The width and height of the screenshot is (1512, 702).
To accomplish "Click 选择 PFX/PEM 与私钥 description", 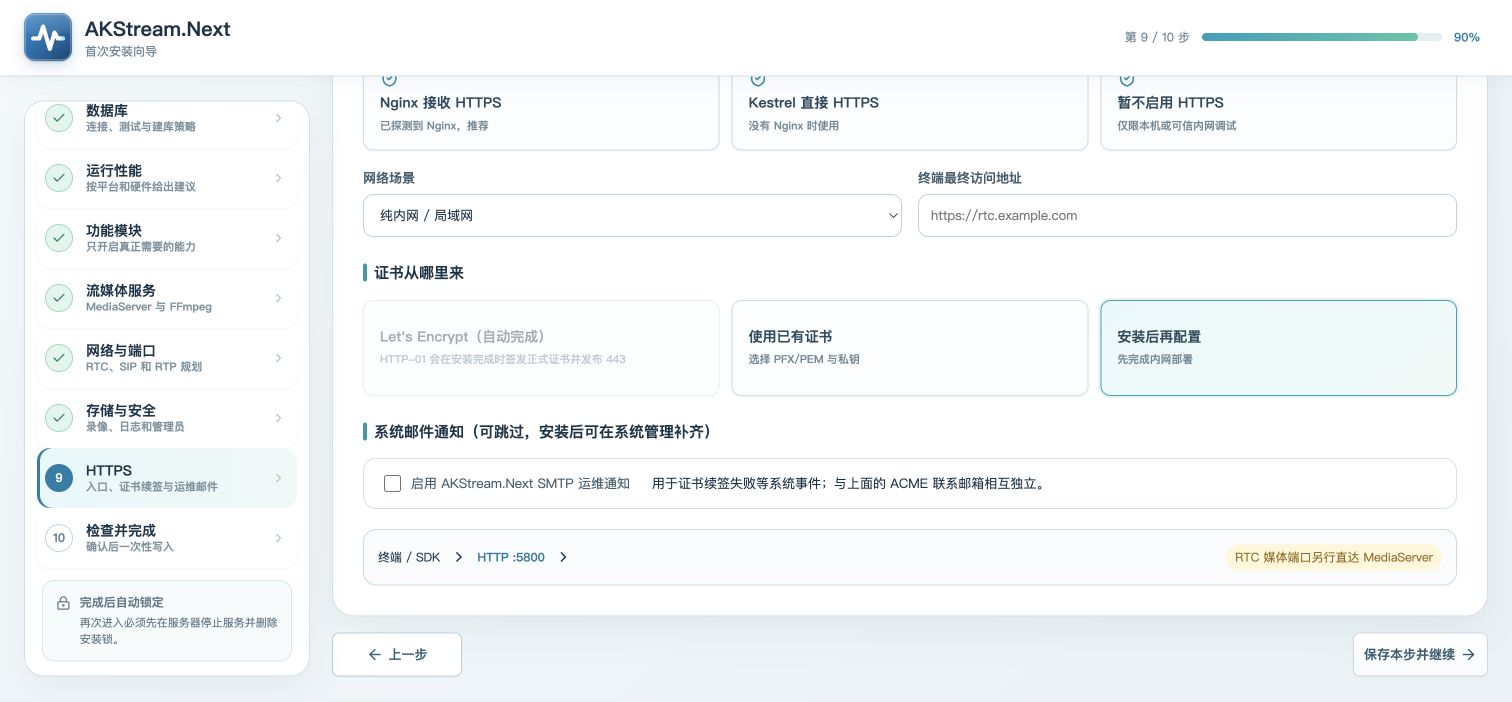I will click(804, 359).
